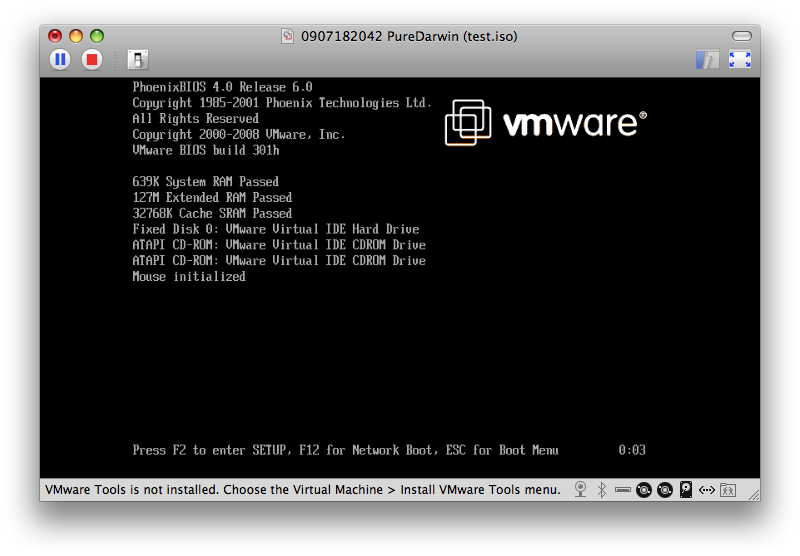Toggle the toolbar pill button
Viewport: 800px width, 556px height.
(x=742, y=36)
